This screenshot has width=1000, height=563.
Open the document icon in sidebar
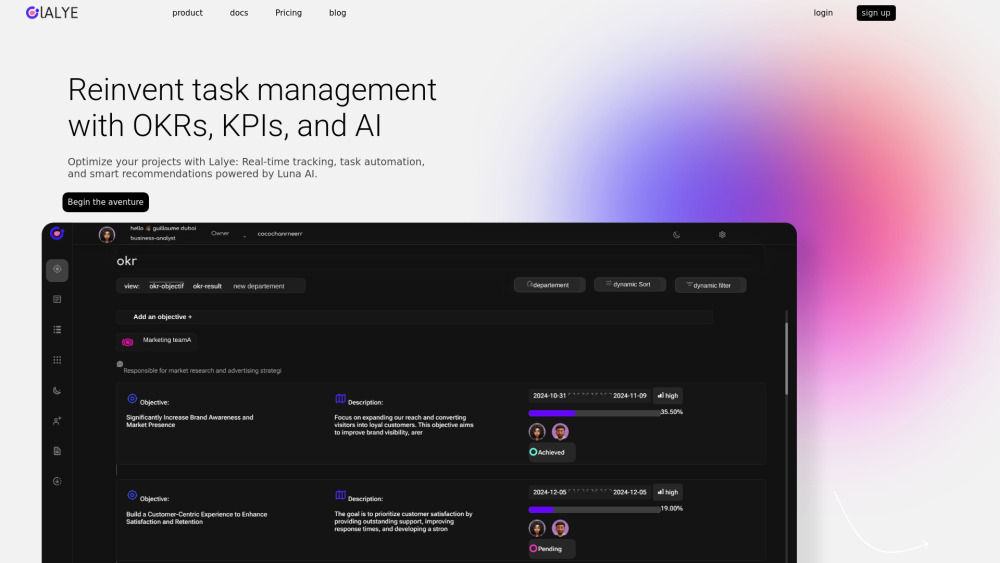pos(57,451)
